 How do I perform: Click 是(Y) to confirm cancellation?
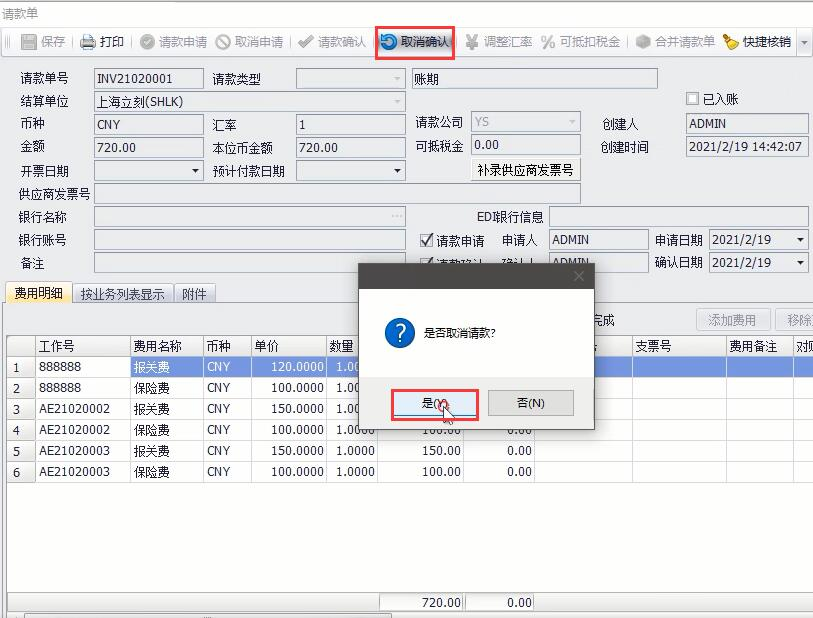[x=434, y=403]
